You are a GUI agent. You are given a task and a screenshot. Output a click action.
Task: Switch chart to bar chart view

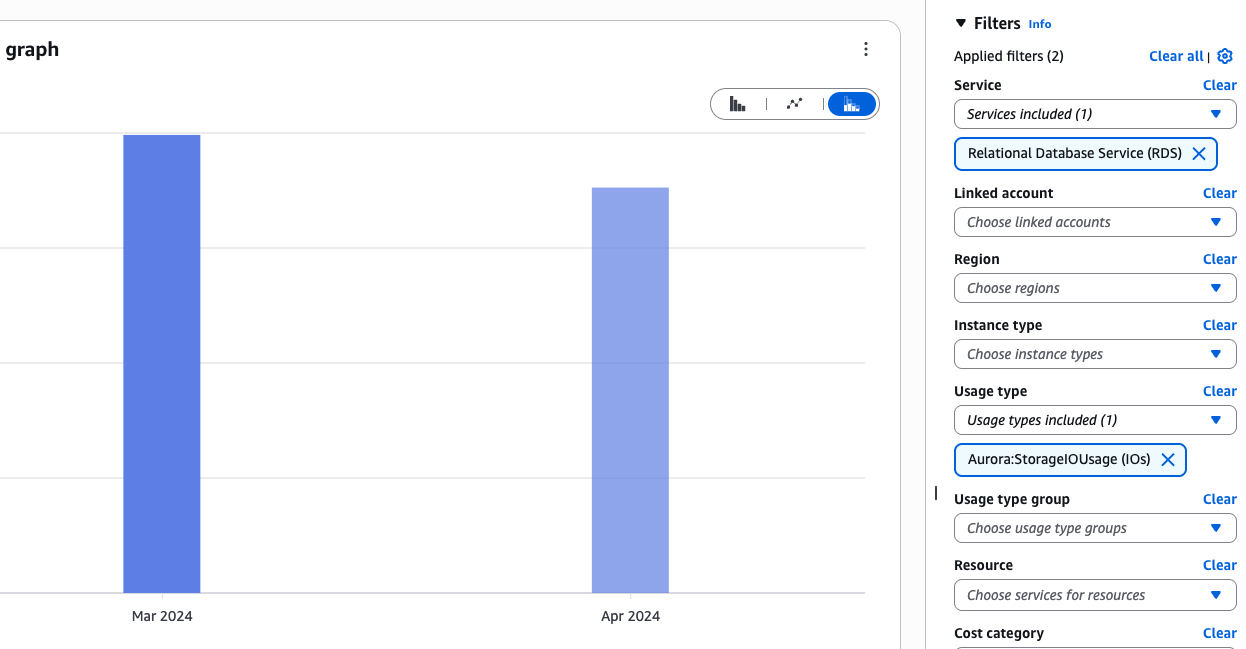(x=738, y=103)
